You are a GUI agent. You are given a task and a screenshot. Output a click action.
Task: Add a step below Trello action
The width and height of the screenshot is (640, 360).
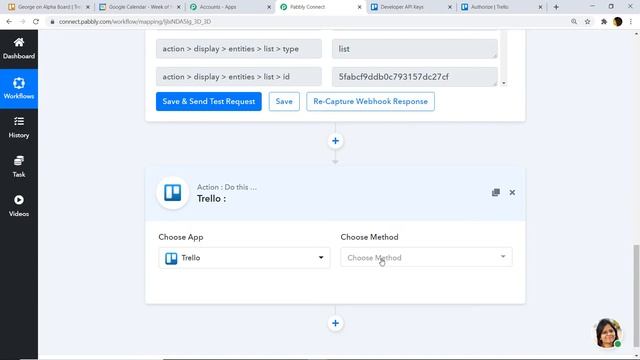[335, 323]
